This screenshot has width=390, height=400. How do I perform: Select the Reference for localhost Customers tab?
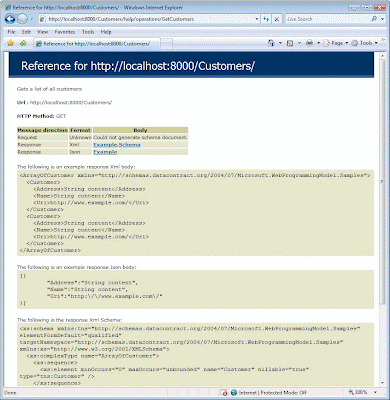coord(96,44)
